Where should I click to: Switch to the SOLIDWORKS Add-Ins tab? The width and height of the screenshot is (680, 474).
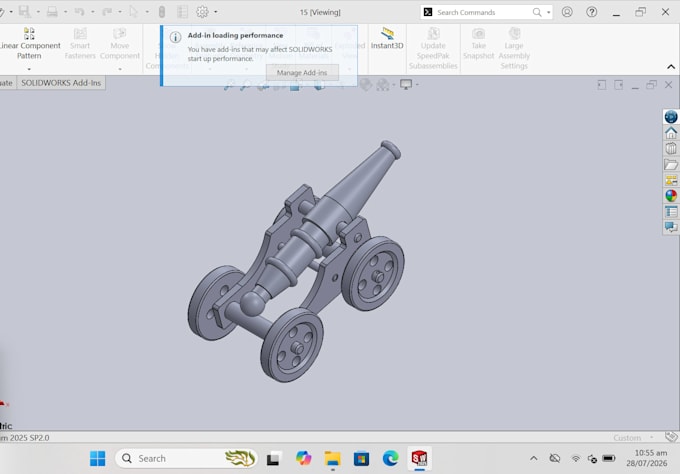61,83
